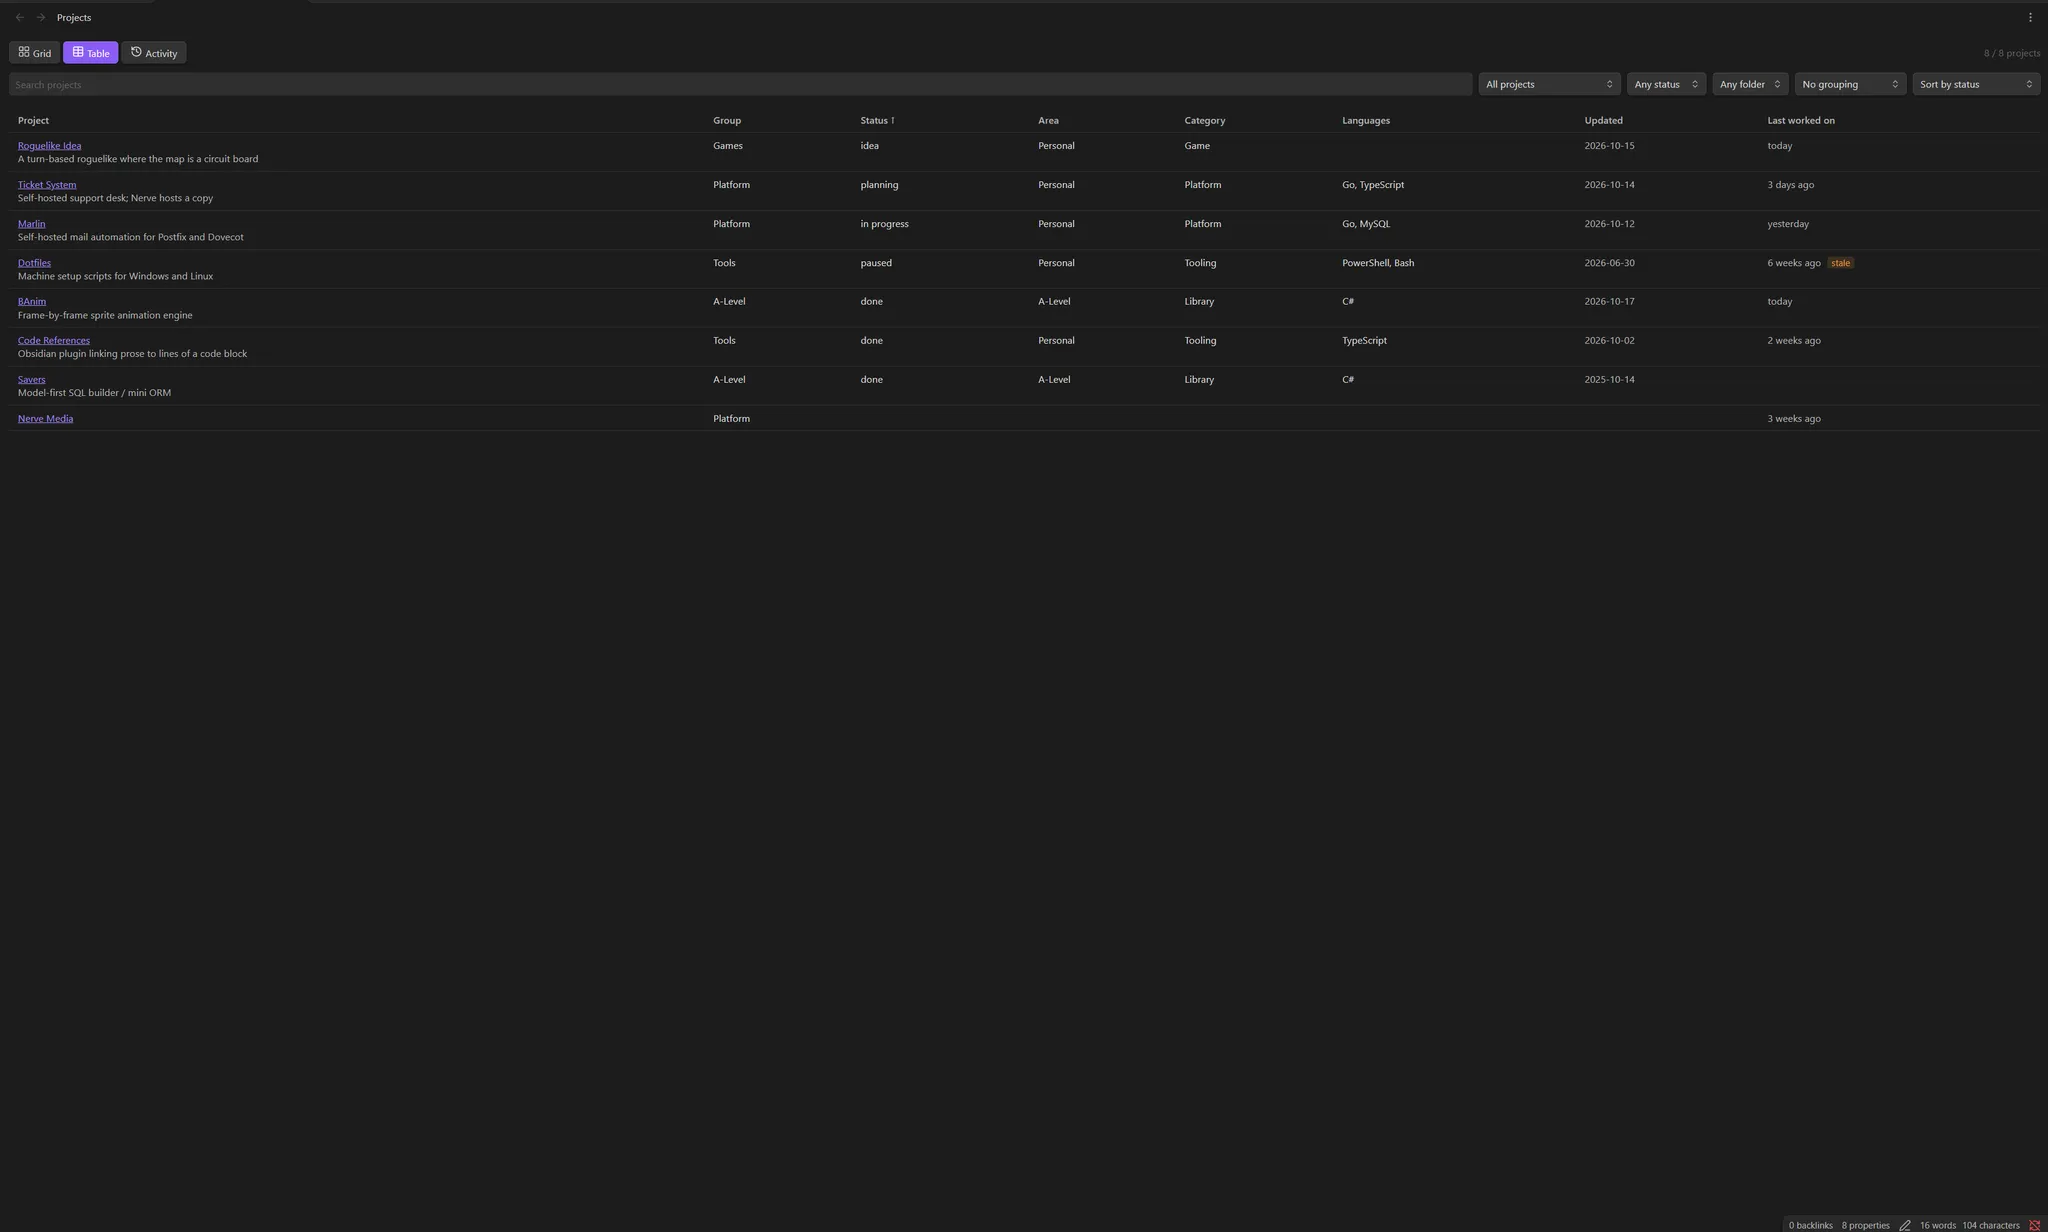Click the 'PowerShell, Bash' languages cell
2048x1232 pixels.
1377,263
